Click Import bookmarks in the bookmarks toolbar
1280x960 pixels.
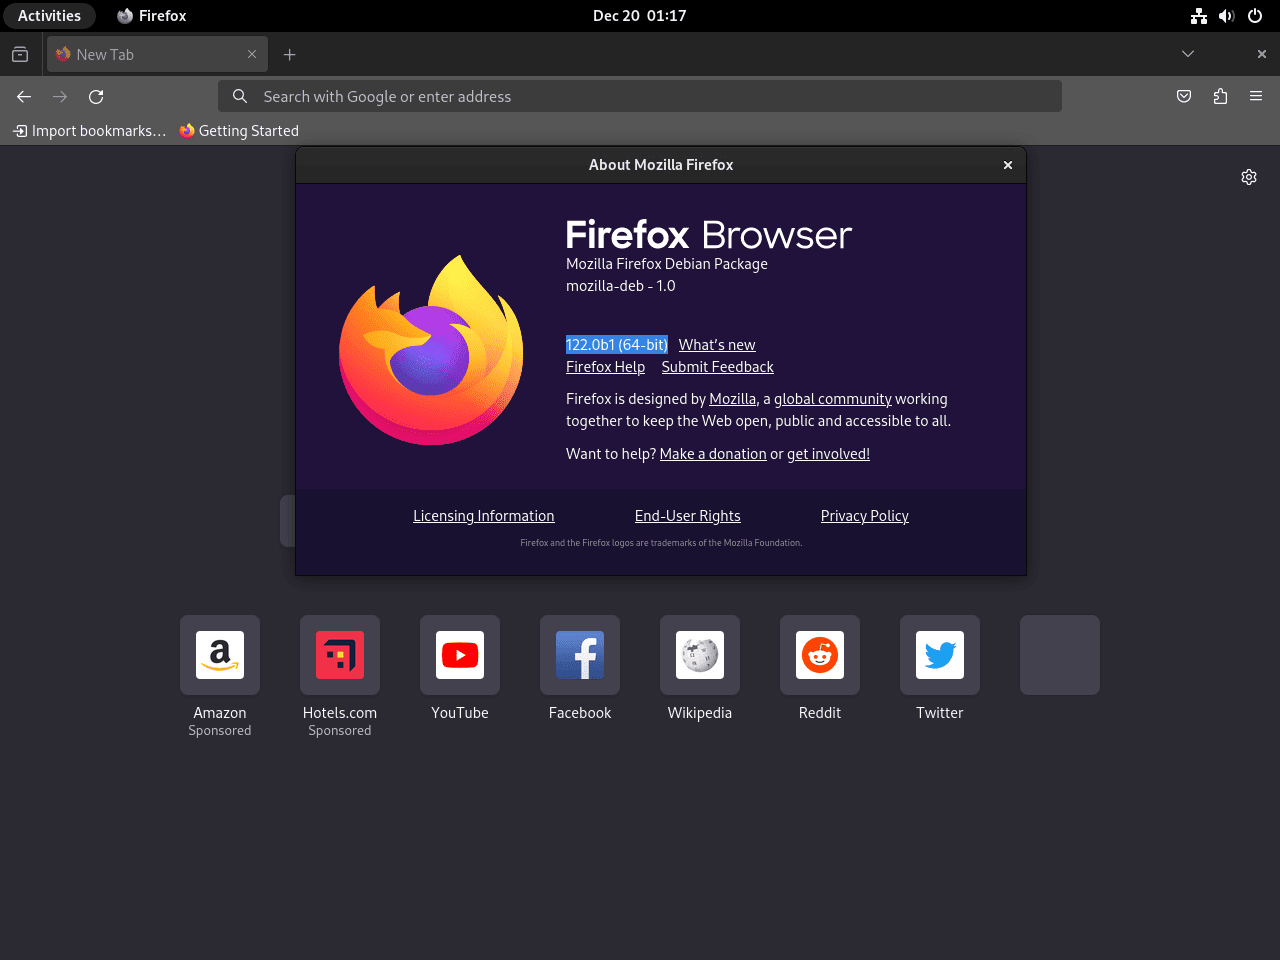click(88, 130)
